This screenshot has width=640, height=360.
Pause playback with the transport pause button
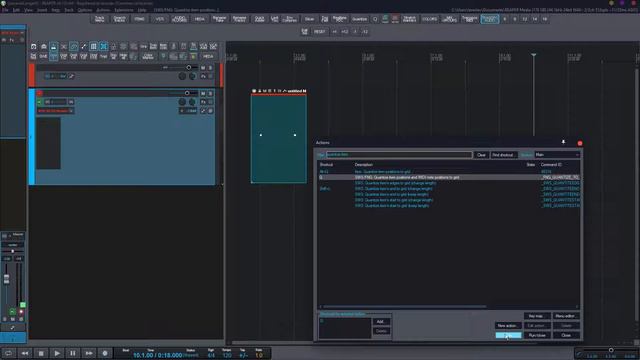73,353
